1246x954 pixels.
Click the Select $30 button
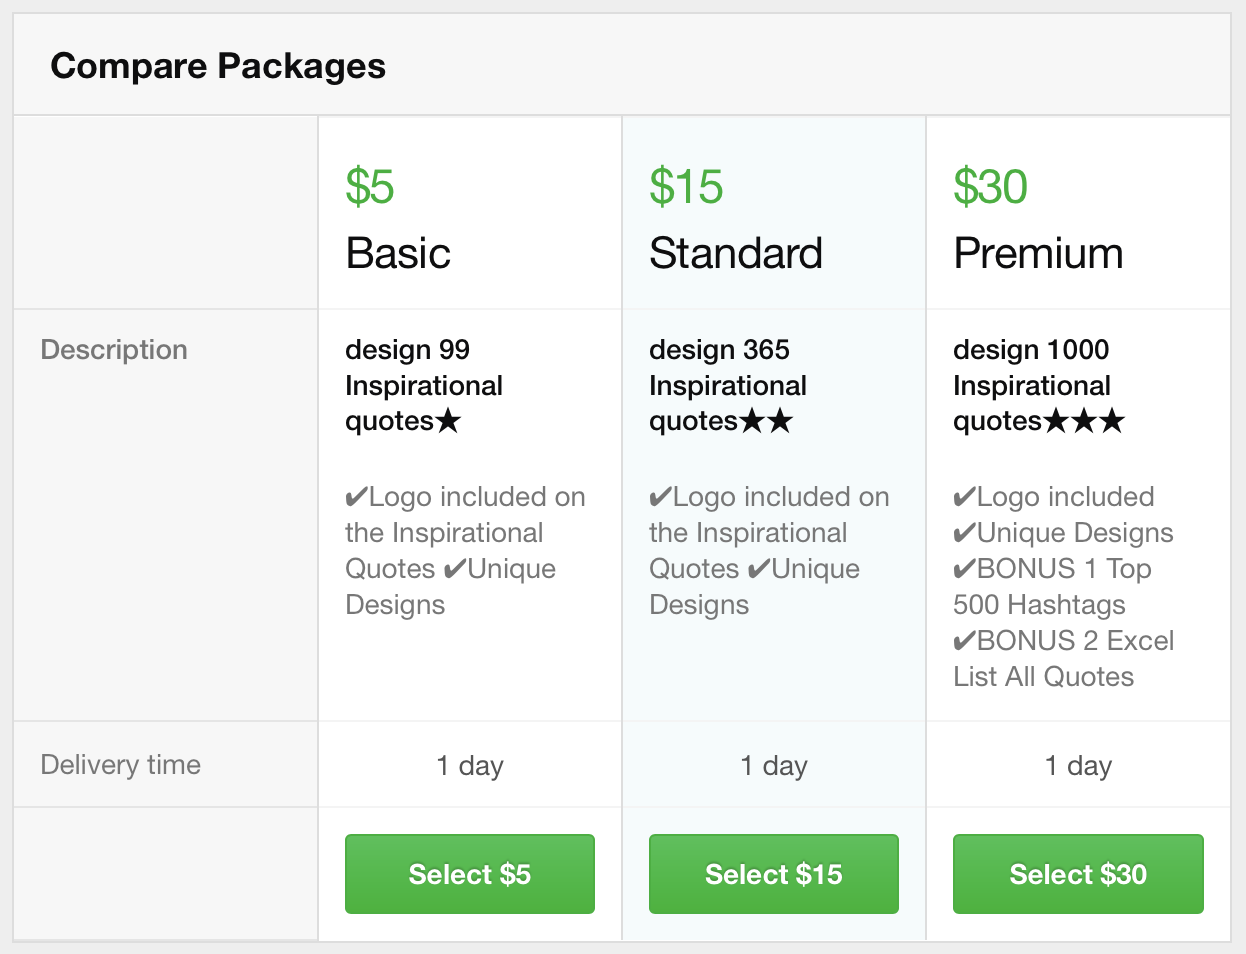click(1077, 874)
